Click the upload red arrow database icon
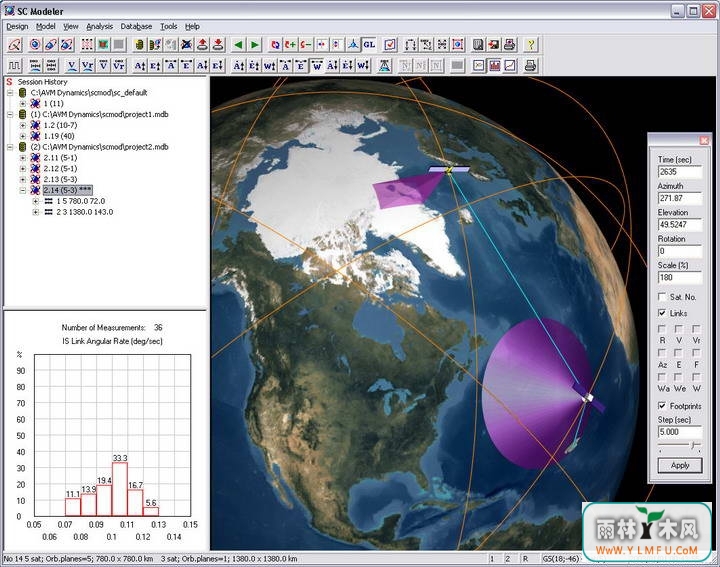720x567 pixels. (x=202, y=45)
